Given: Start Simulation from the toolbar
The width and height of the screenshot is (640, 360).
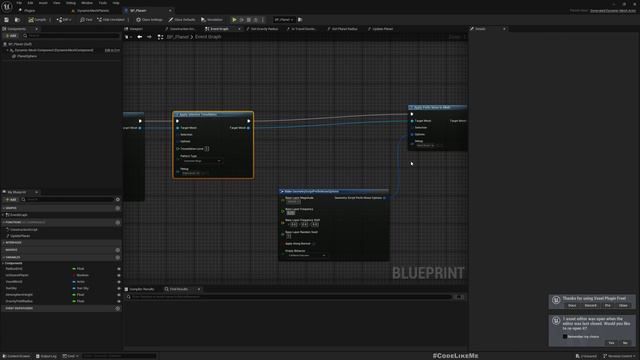Looking at the screenshot, I should tap(212, 20).
